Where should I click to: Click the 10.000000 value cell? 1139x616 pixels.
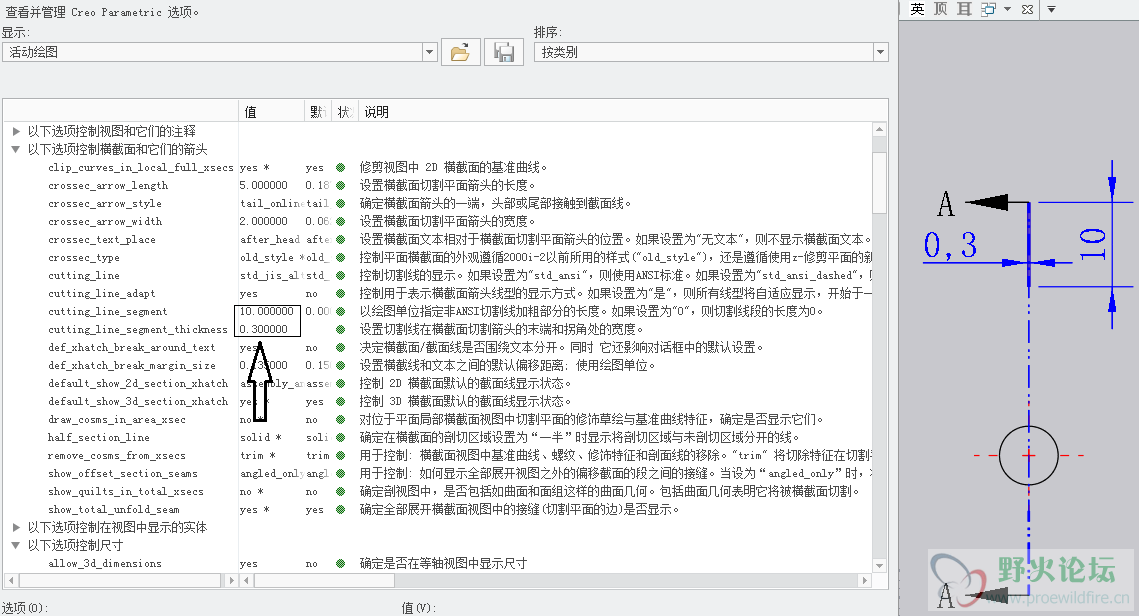pos(267,311)
